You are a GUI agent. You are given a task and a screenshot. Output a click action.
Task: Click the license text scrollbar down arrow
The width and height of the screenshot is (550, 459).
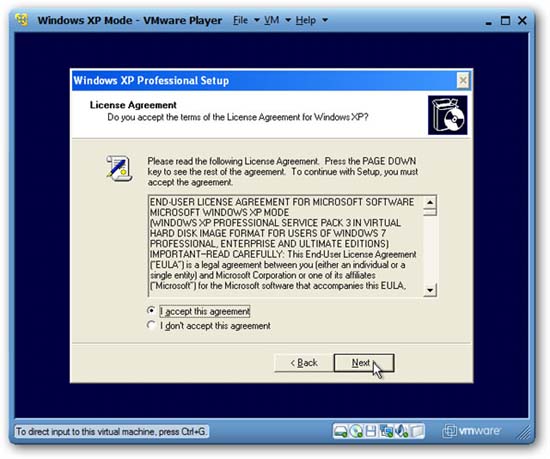pos(430,290)
